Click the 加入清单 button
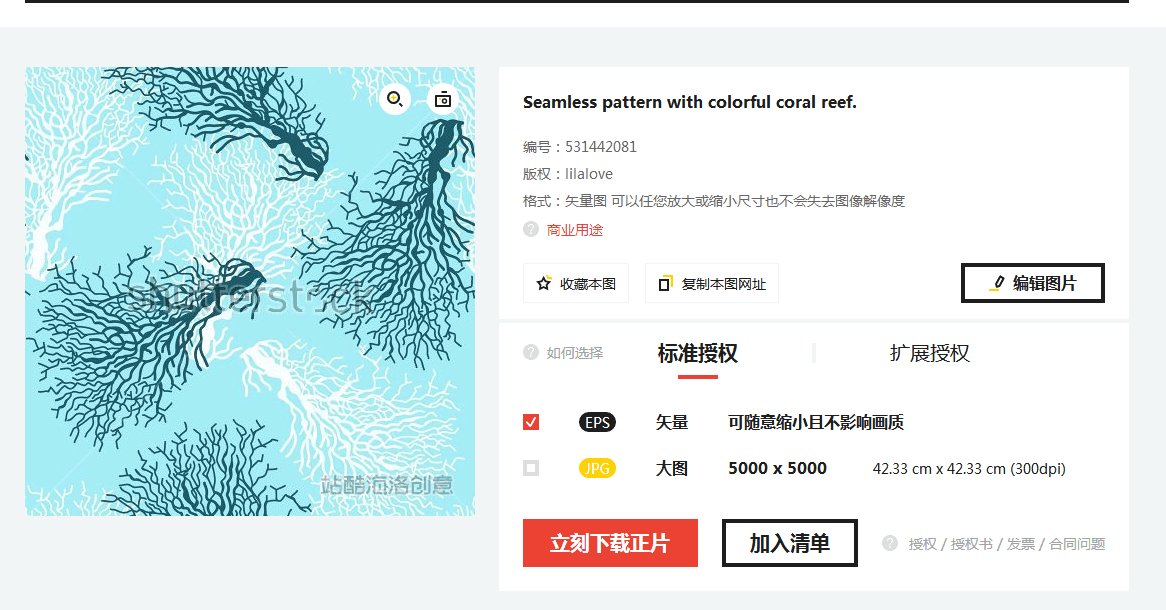1166x610 pixels. (790, 543)
